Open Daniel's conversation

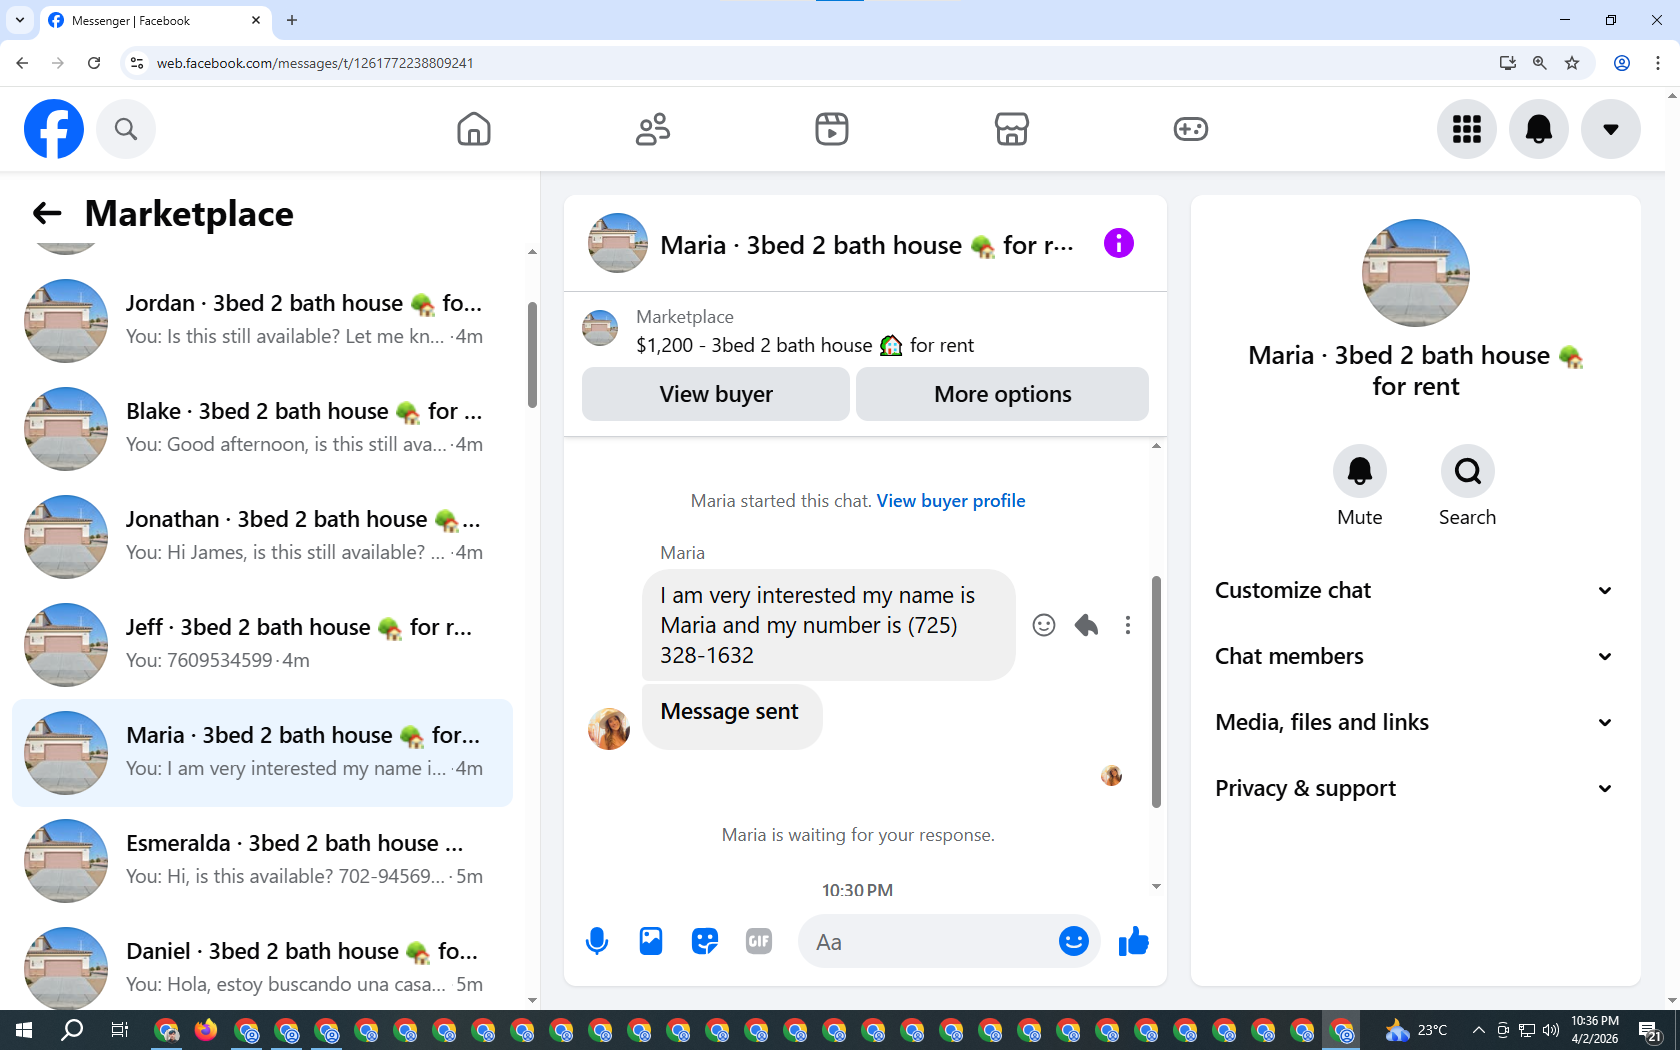point(262,964)
